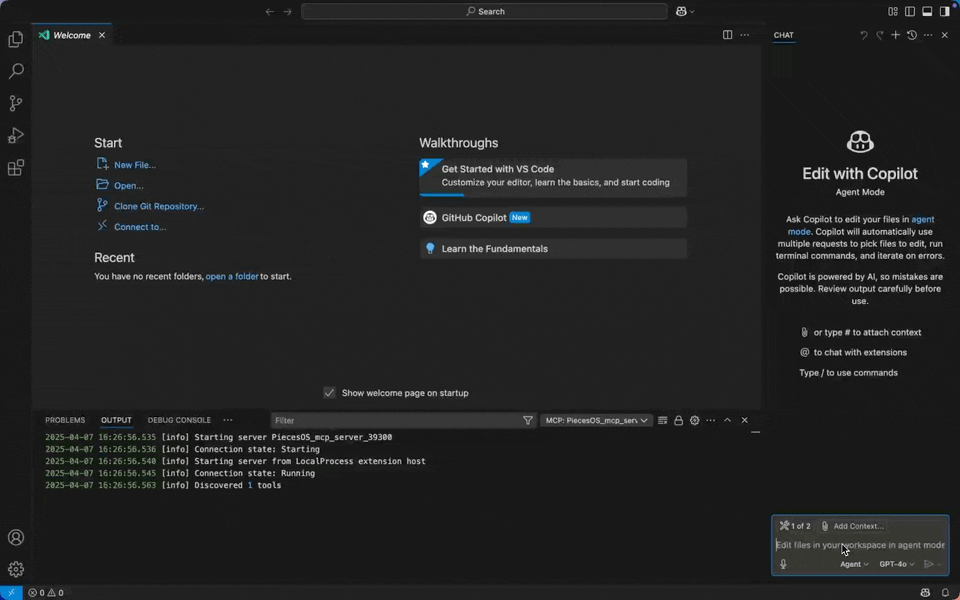Open the Manage gear in activity bar
The width and height of the screenshot is (960, 600).
pos(16,569)
